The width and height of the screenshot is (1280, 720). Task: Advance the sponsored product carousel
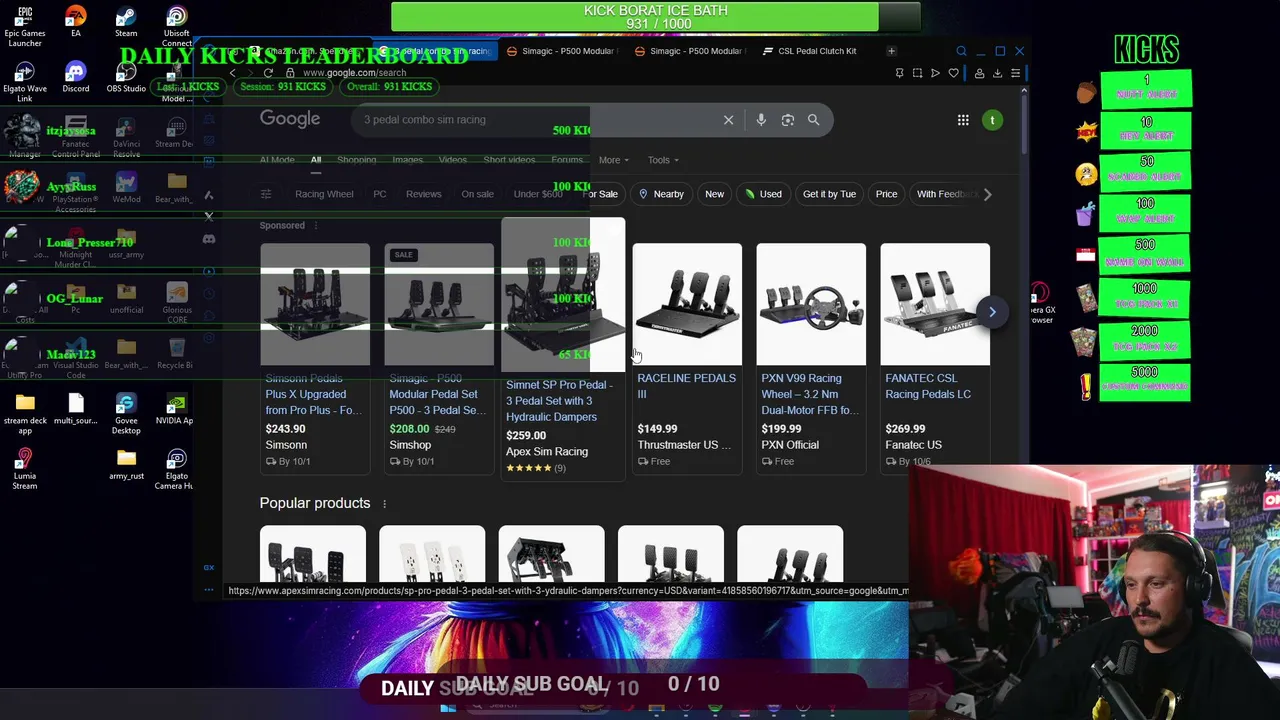[x=992, y=312]
